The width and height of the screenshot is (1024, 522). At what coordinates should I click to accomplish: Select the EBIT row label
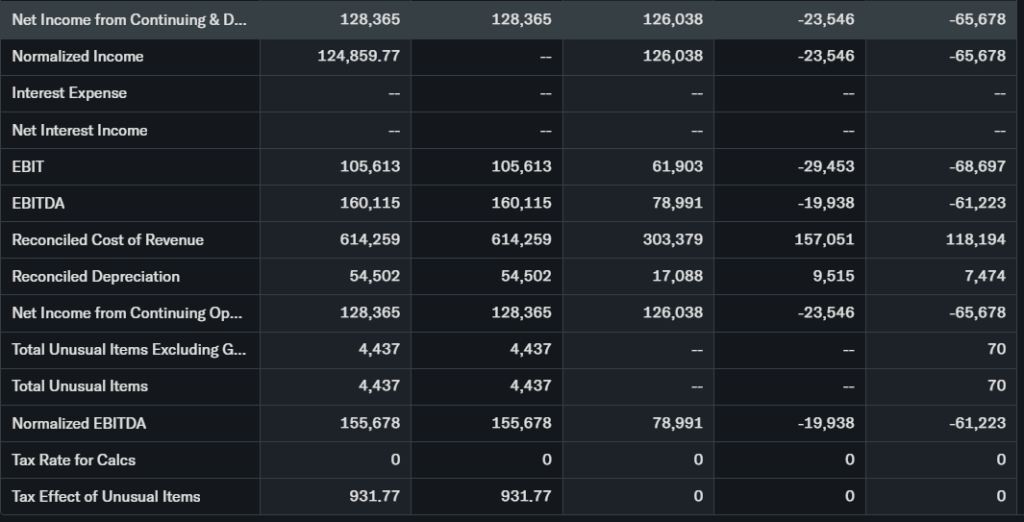28,167
